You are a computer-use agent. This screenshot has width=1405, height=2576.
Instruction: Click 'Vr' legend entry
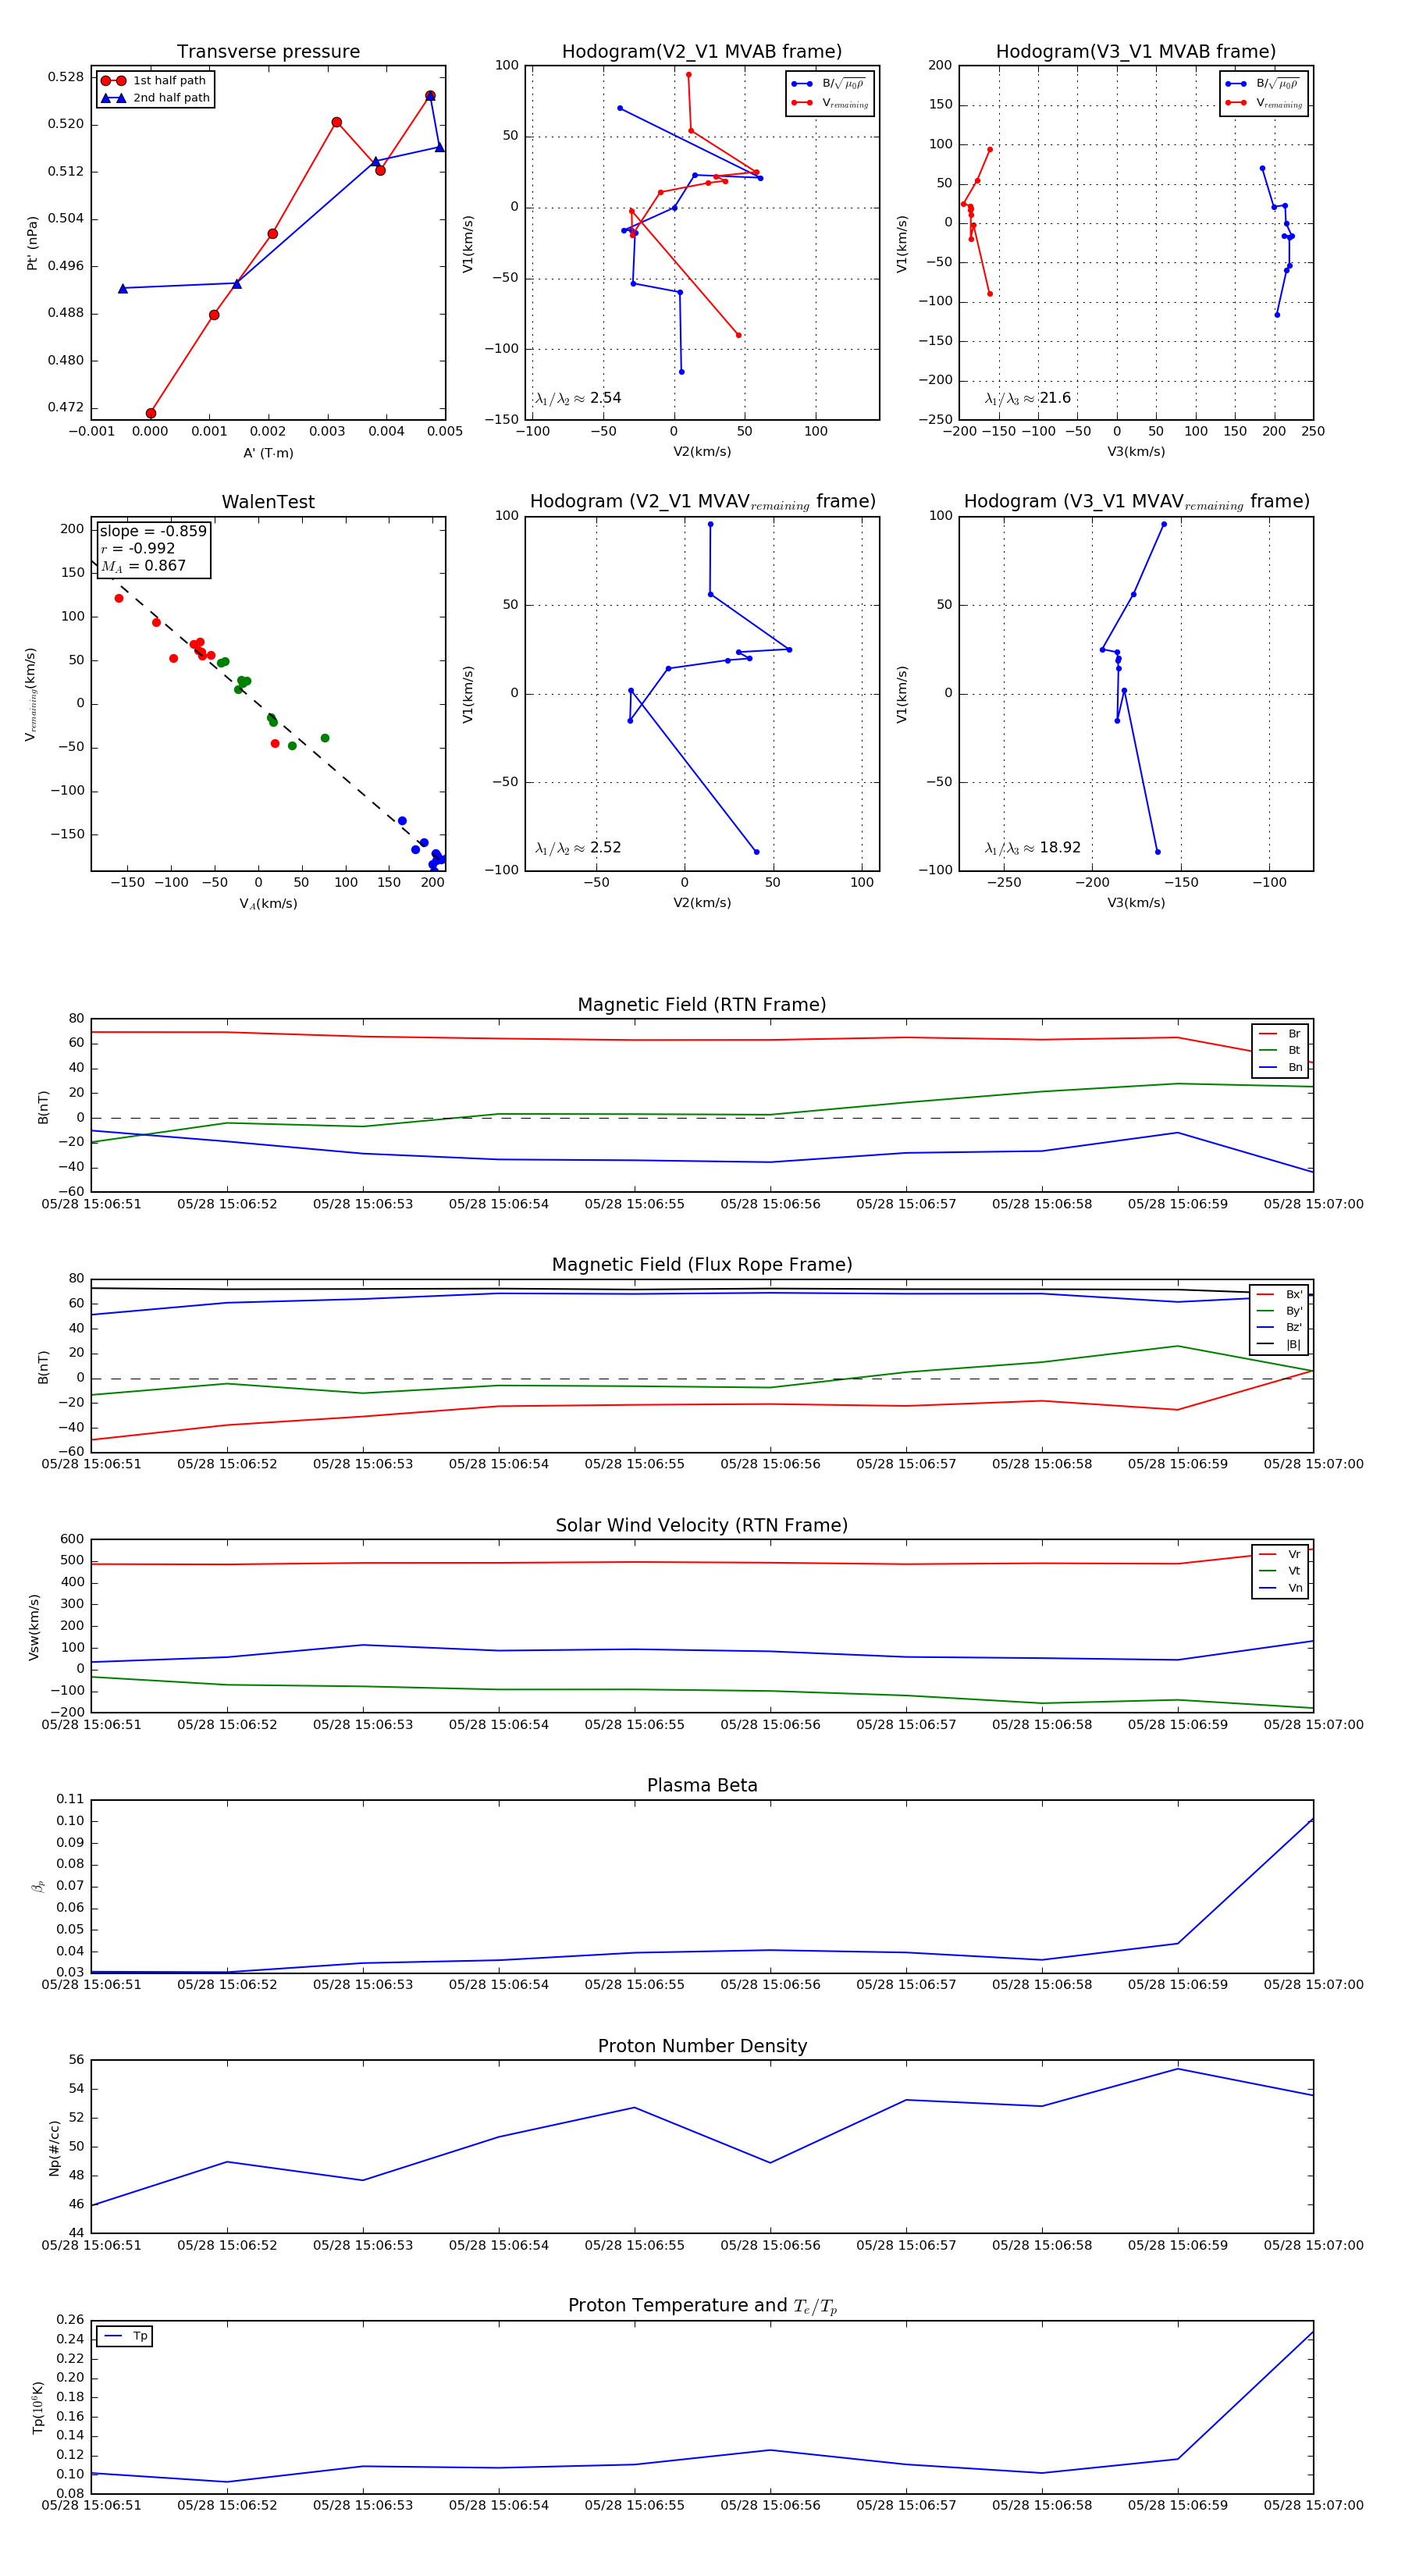(x=1281, y=1555)
